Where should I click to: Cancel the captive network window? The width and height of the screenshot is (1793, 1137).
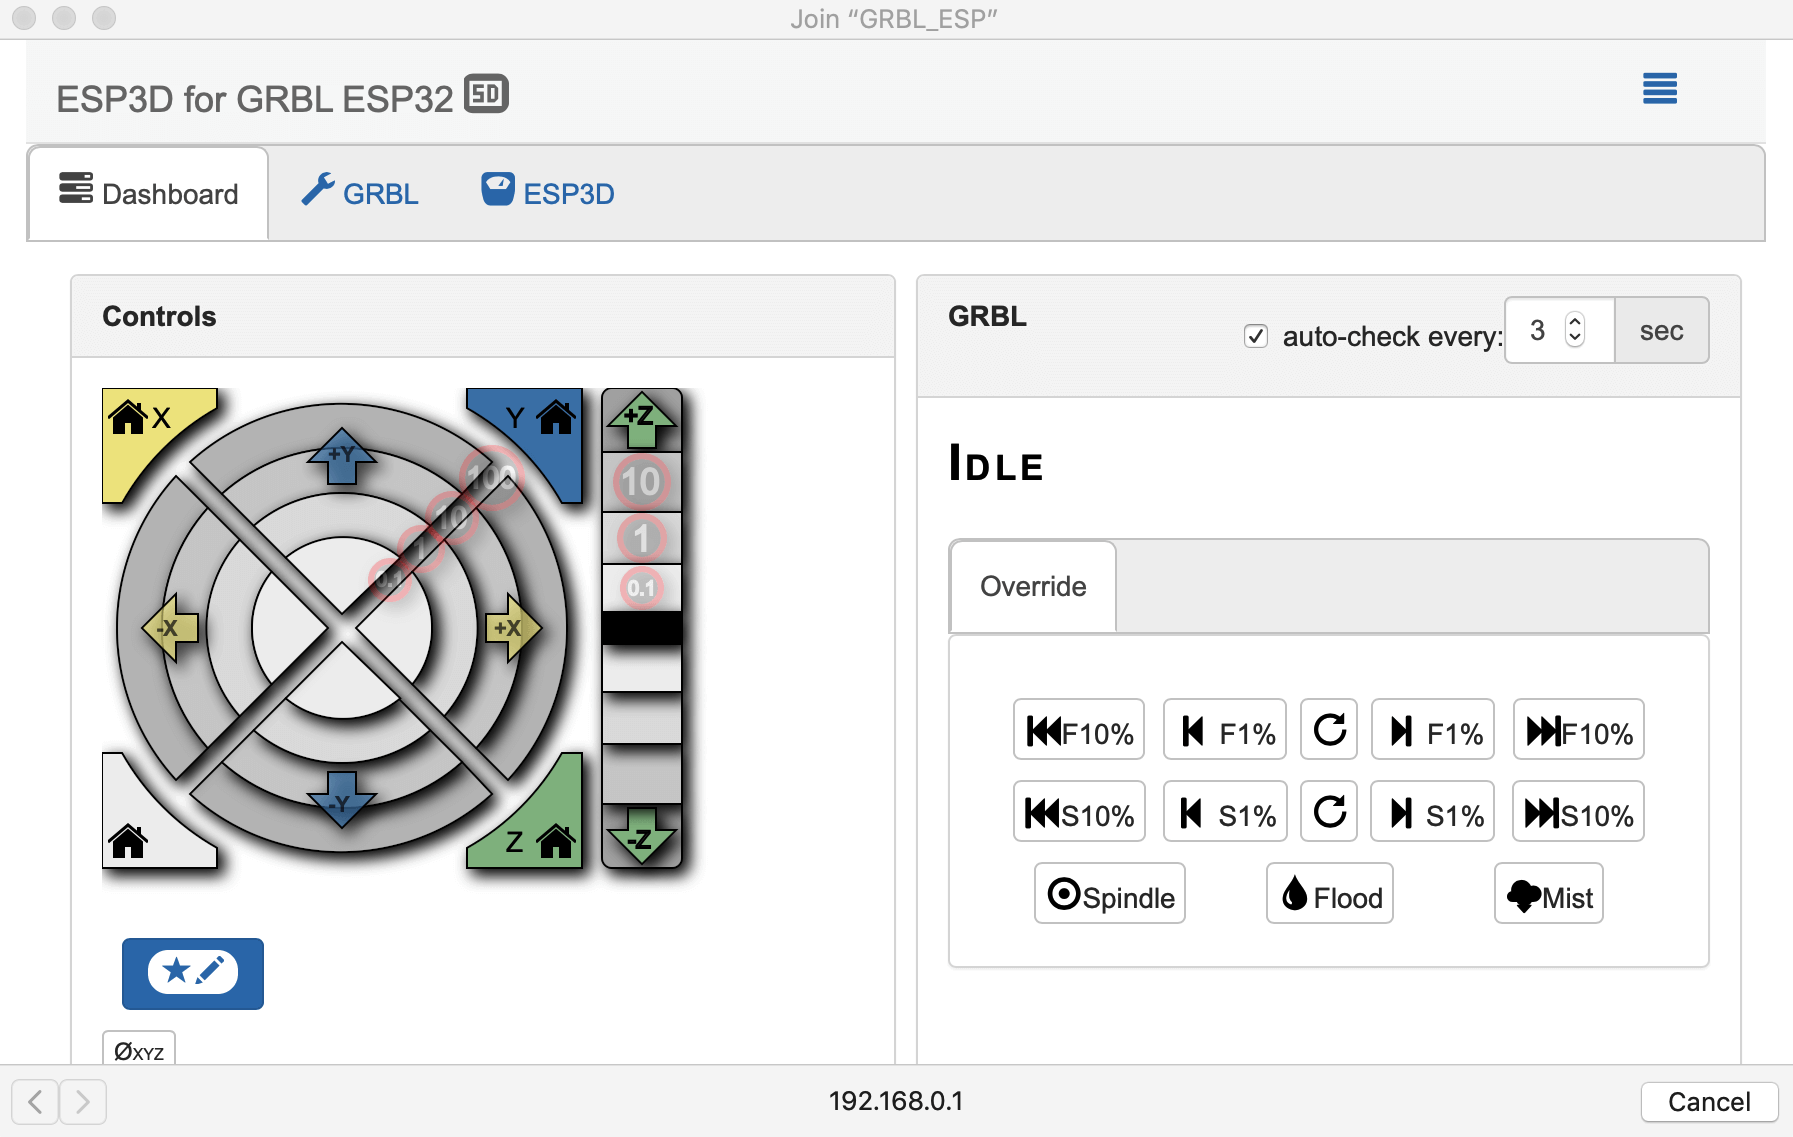[x=1709, y=1102]
